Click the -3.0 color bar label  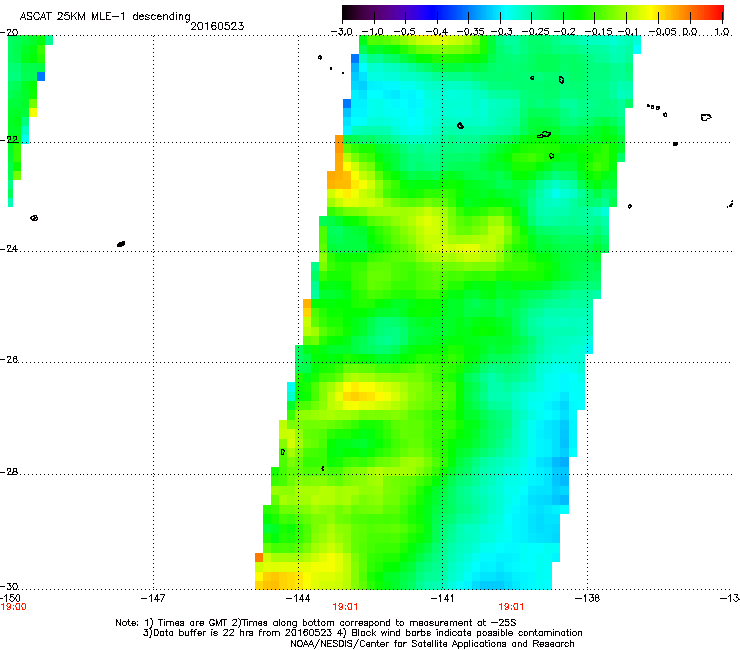(x=342, y=32)
